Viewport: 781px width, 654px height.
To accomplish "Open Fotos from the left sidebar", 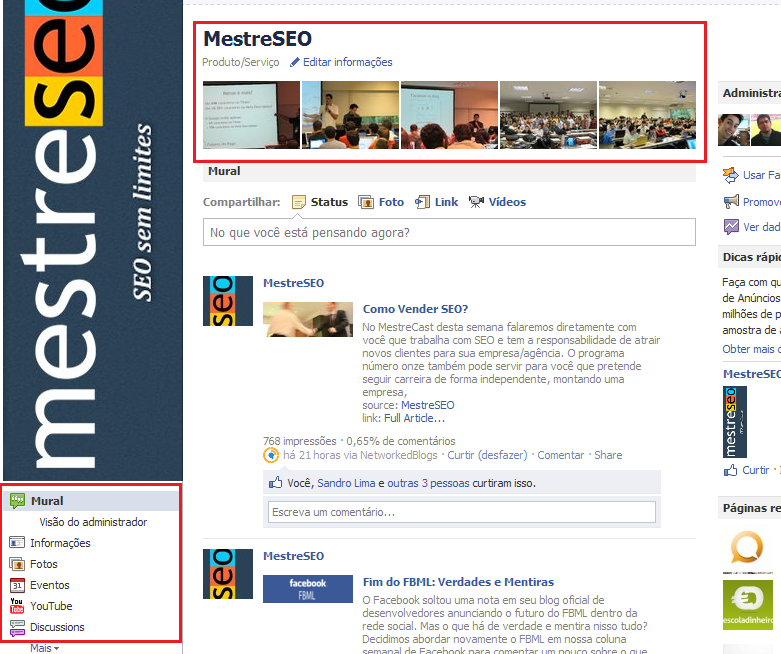I will (17, 564).
